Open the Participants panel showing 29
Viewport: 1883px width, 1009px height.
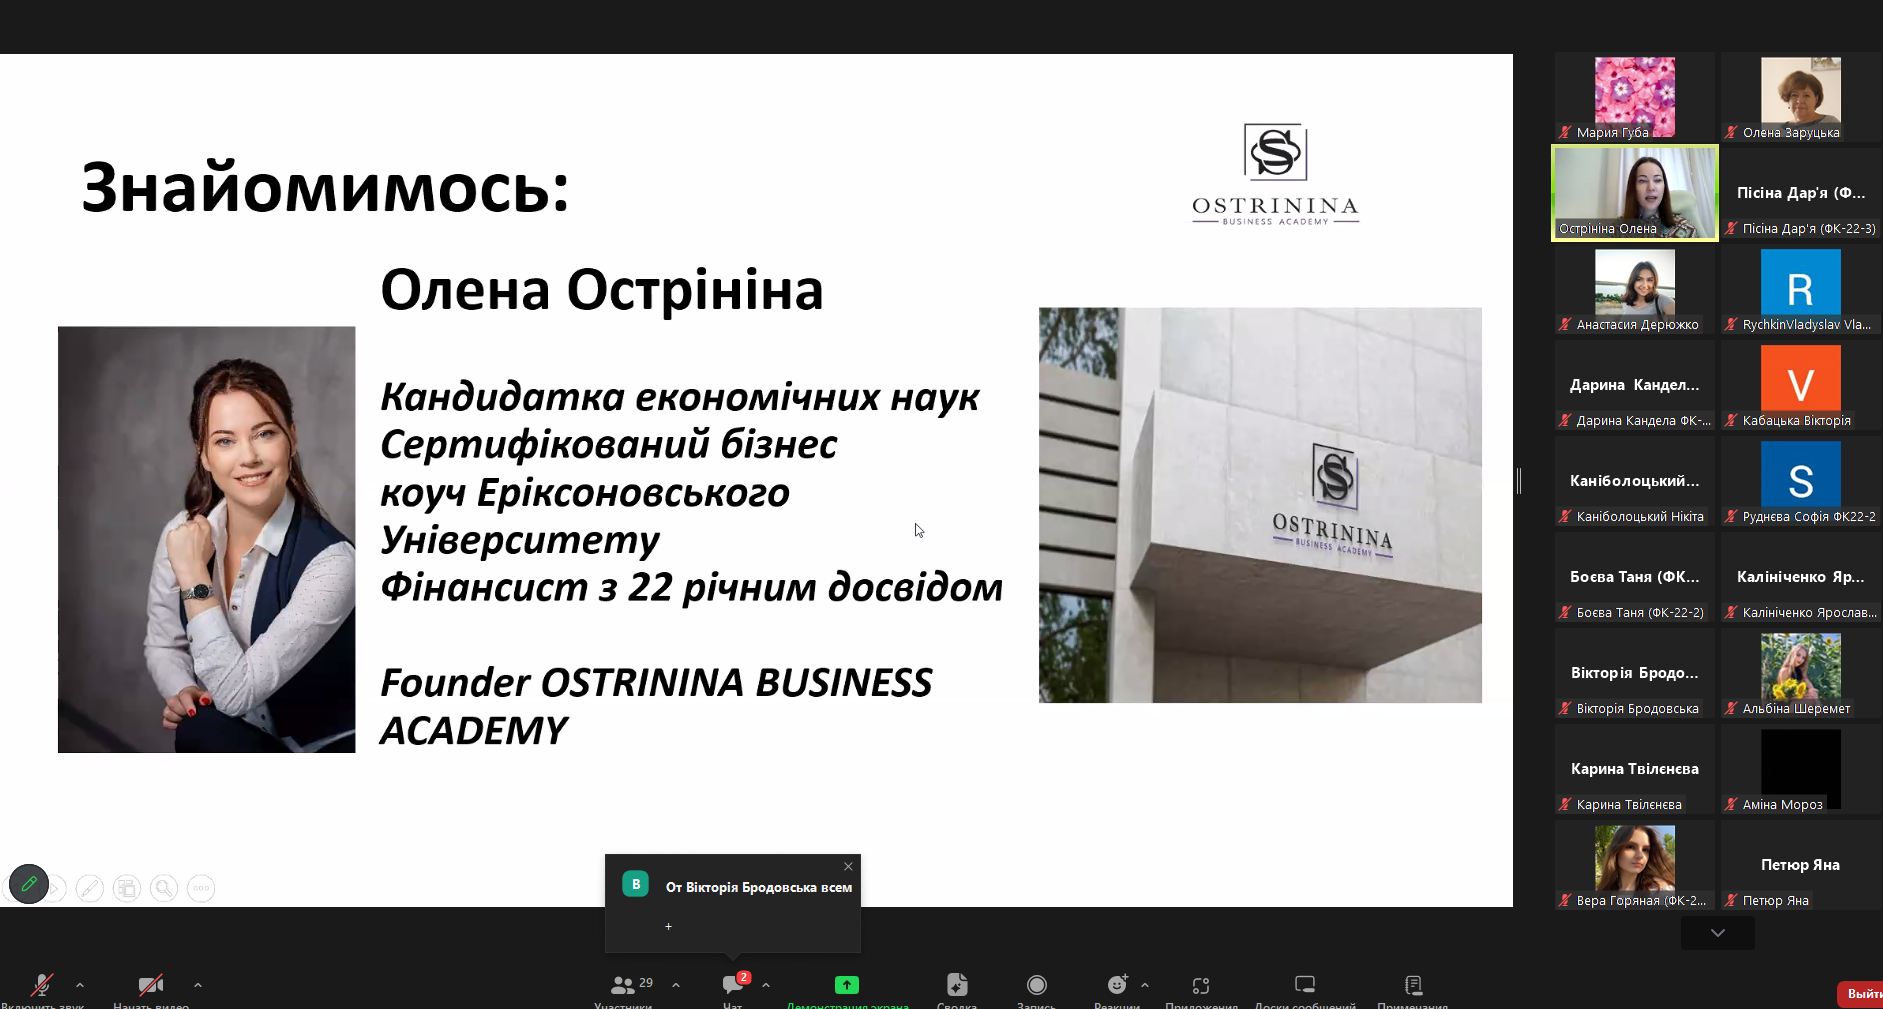pos(631,985)
